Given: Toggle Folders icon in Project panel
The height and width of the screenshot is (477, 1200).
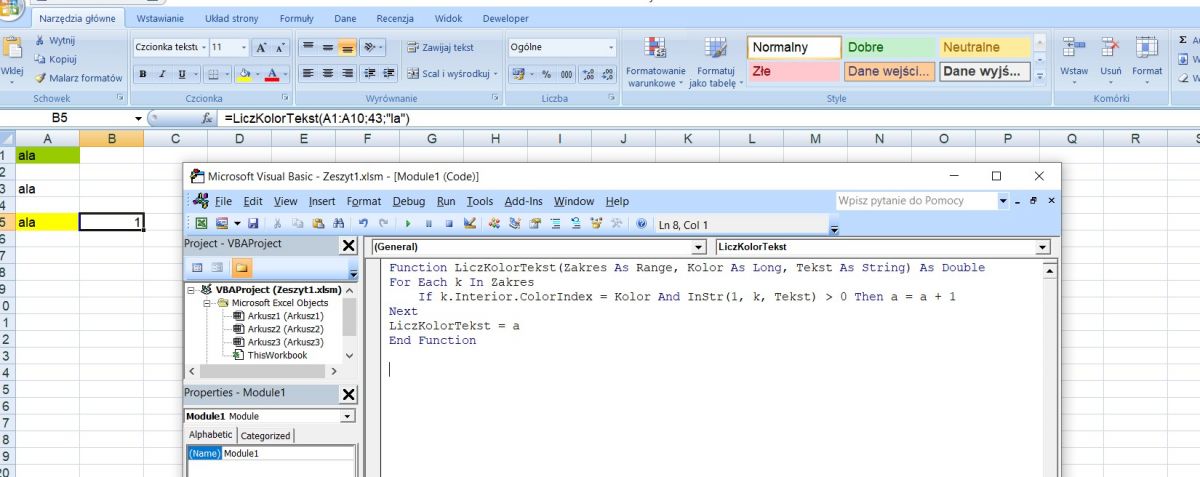Looking at the screenshot, I should click(241, 268).
